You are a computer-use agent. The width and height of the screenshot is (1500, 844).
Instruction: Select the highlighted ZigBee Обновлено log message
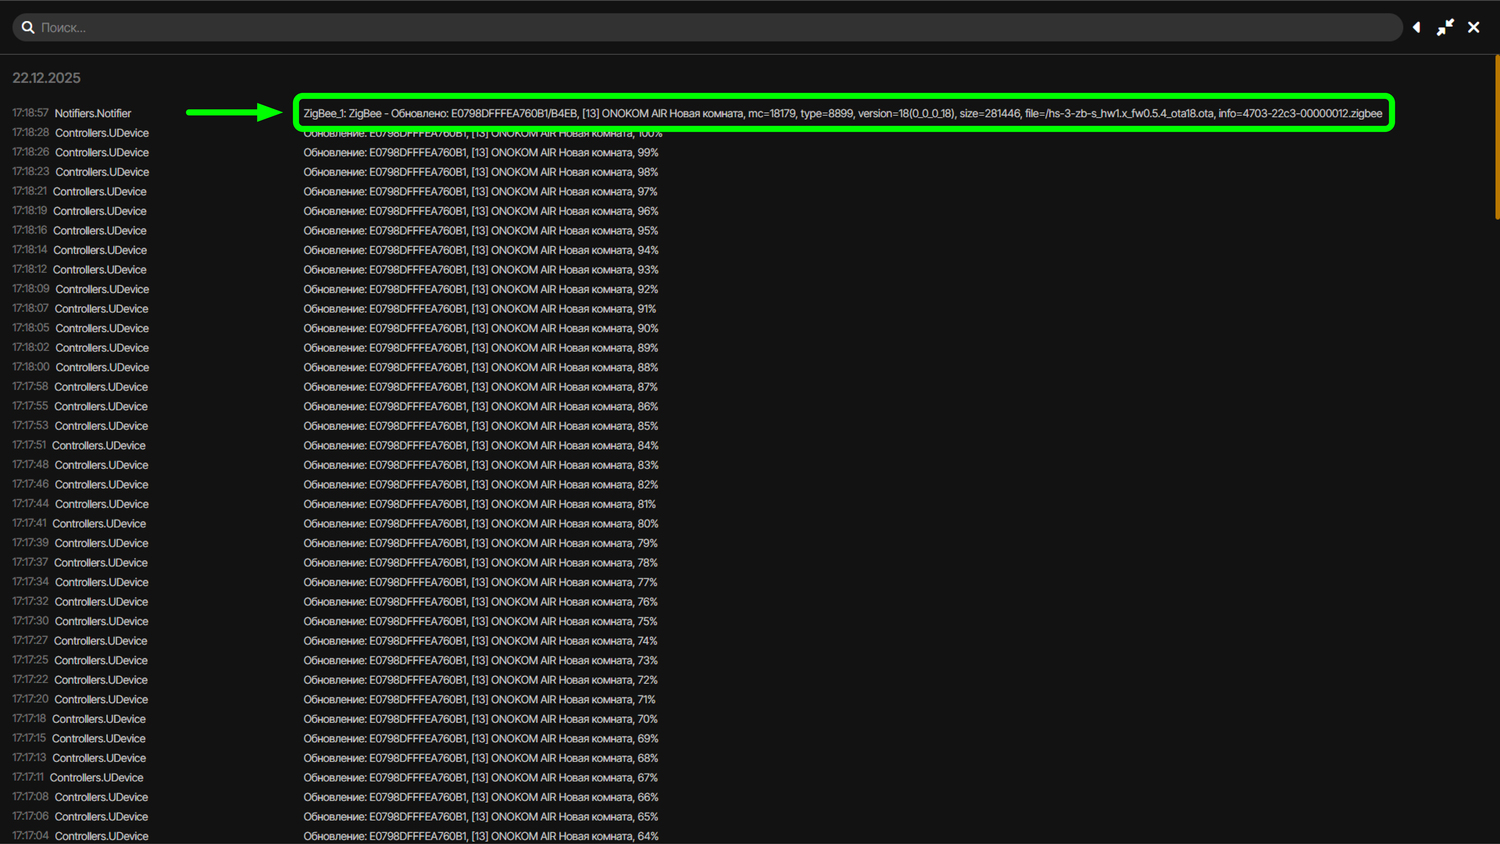pos(842,113)
